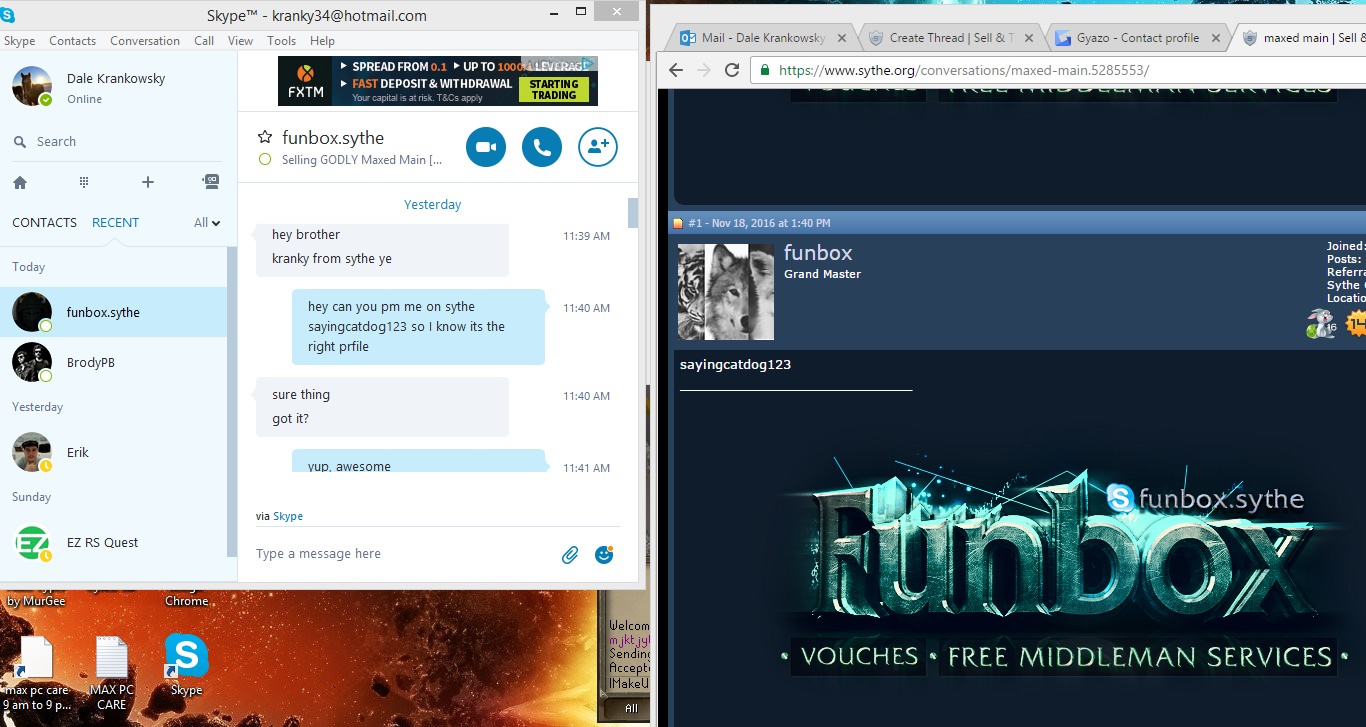Click the 'Online' status under Dale Krankowsky
The width and height of the screenshot is (1366, 727).
tap(84, 99)
